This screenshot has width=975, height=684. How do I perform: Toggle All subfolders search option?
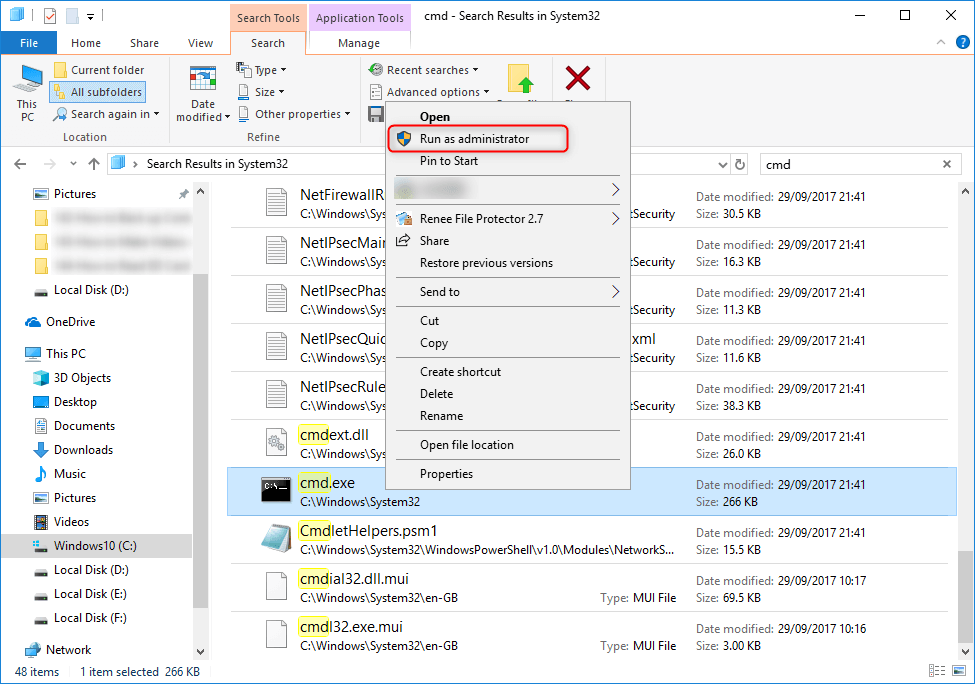(x=98, y=92)
